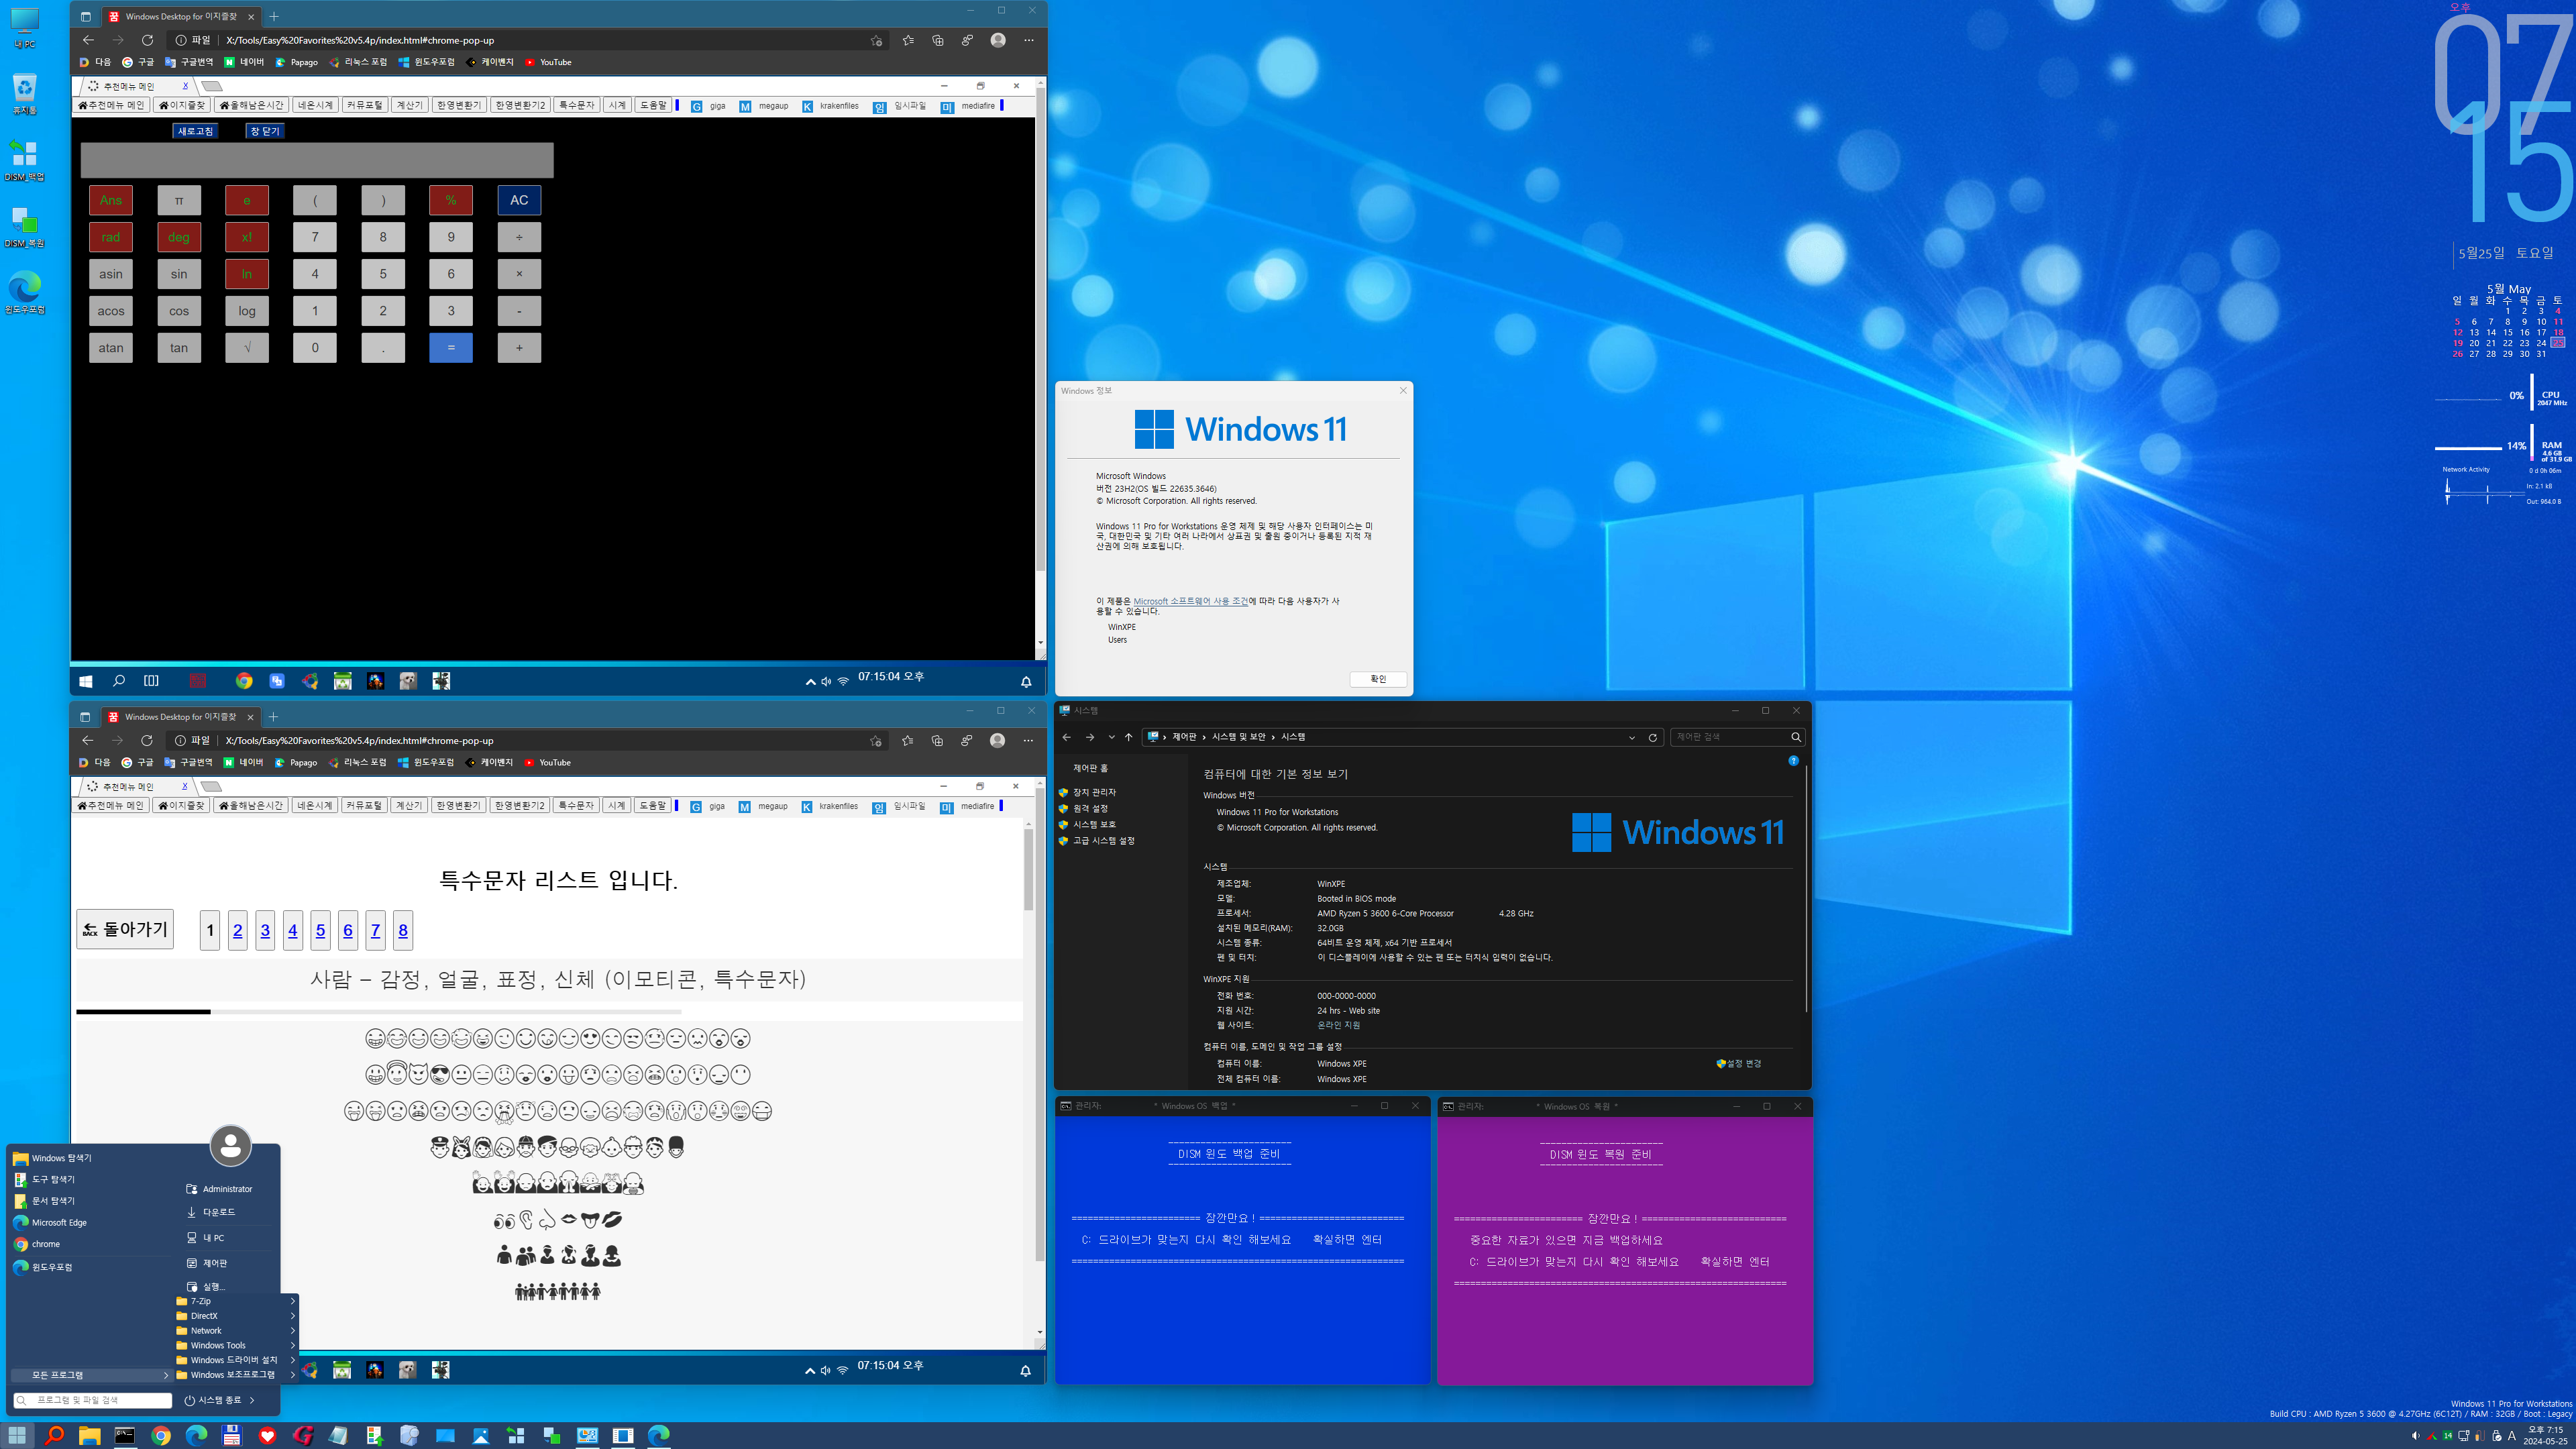Expand the DirectX folder in start menu
This screenshot has width=2576, height=1449.
[236, 1316]
